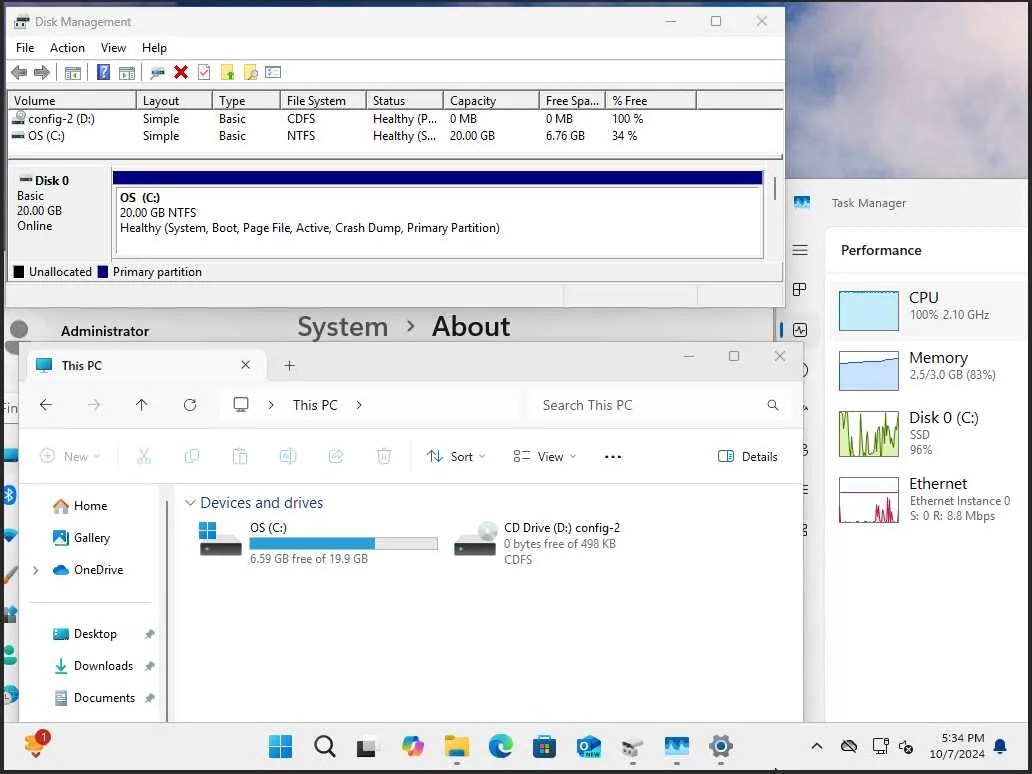Switch to the Performance tab in Task Manager
The height and width of the screenshot is (774, 1032).
pyautogui.click(x=880, y=250)
